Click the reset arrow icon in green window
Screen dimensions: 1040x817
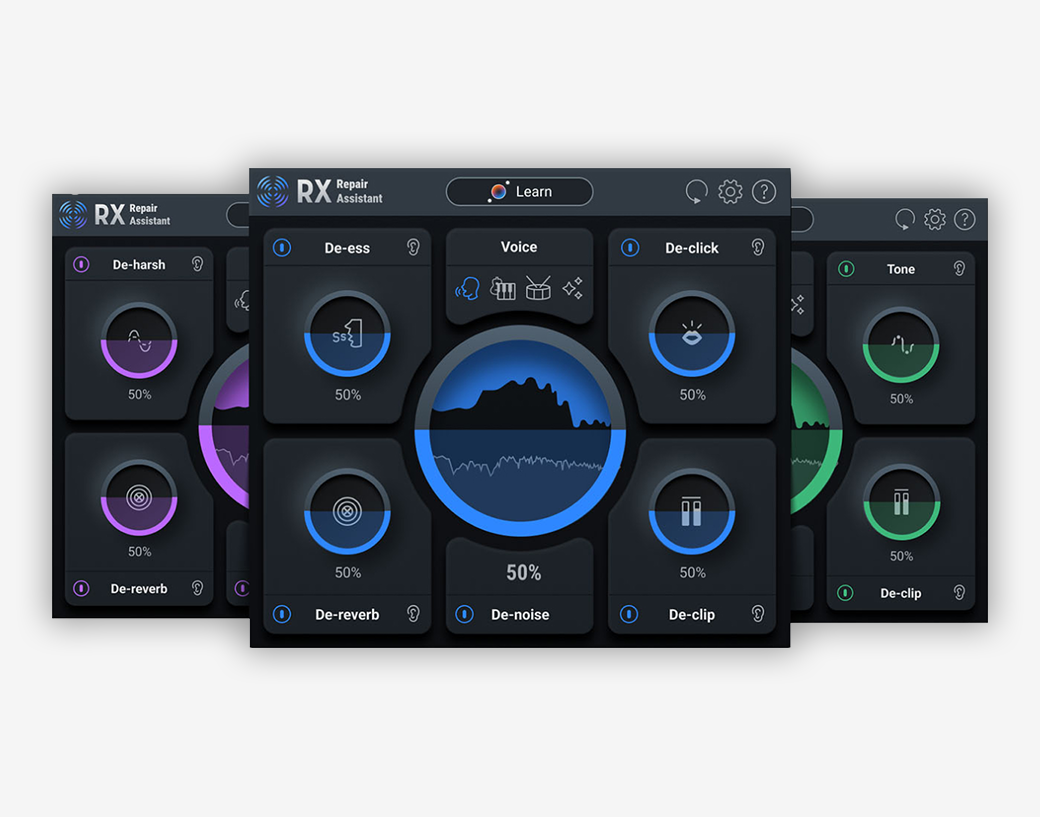tap(905, 219)
